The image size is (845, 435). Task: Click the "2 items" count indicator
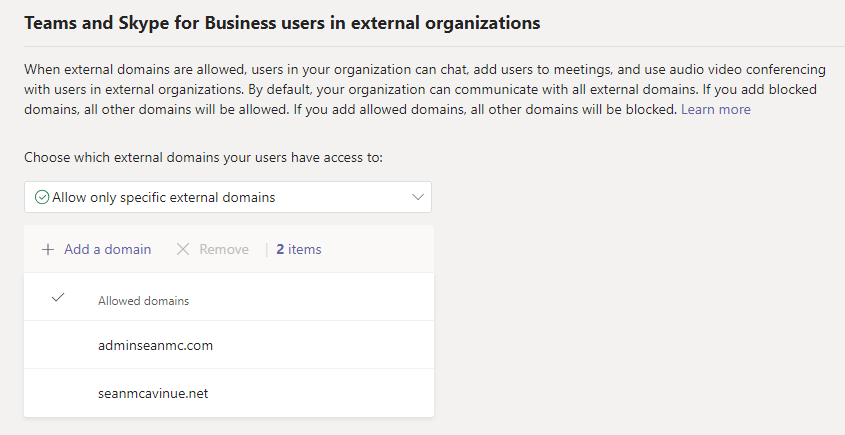299,249
